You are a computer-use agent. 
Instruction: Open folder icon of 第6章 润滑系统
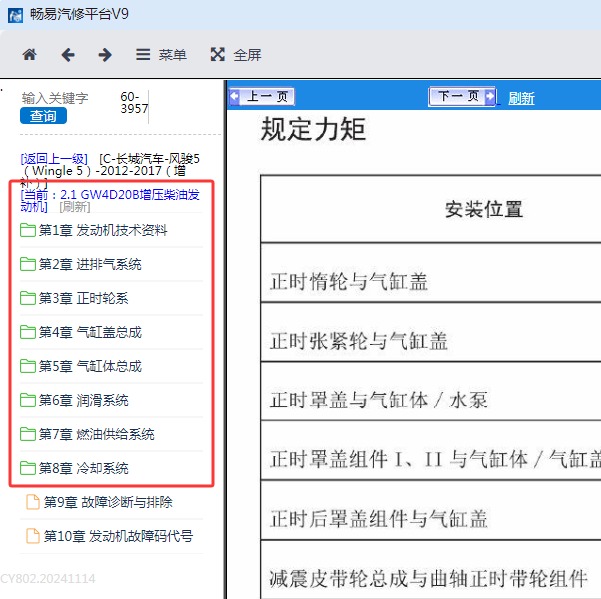28,400
